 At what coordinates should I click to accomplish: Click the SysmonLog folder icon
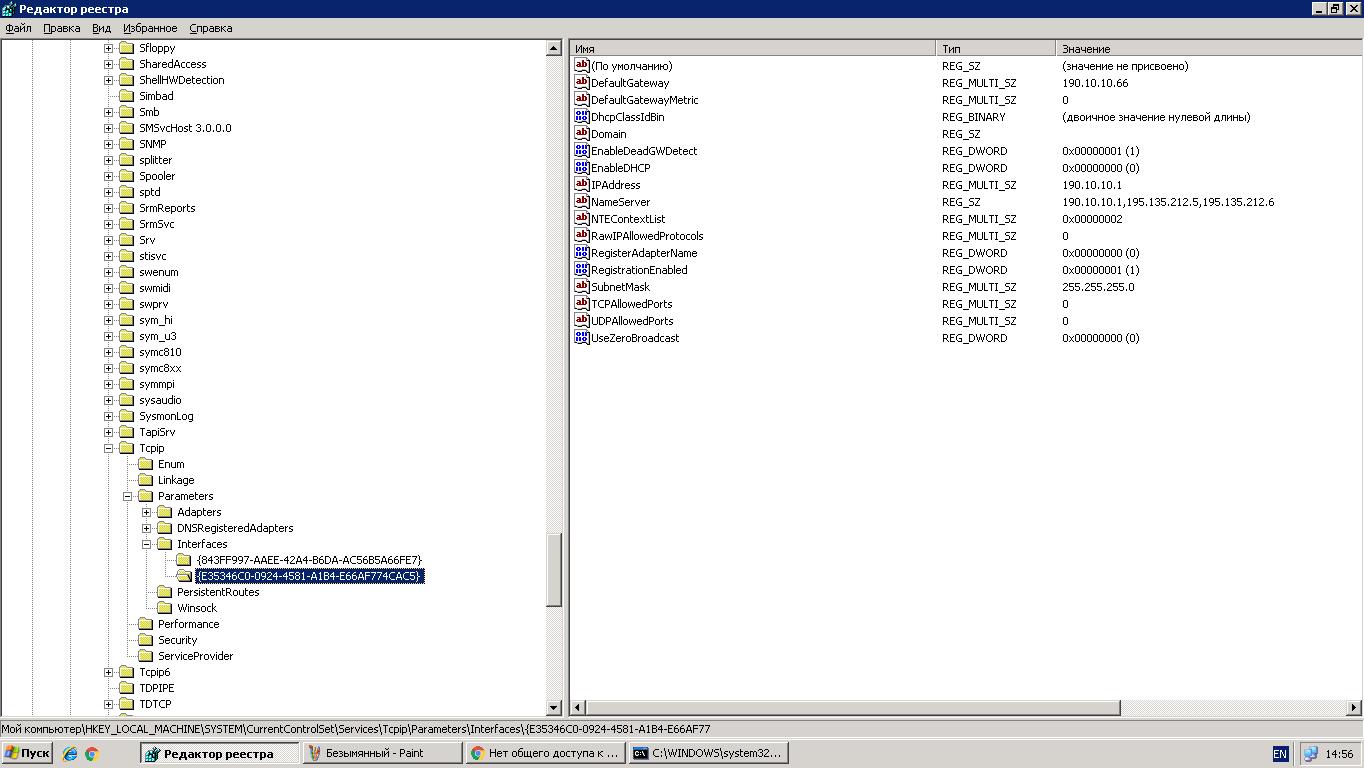127,416
